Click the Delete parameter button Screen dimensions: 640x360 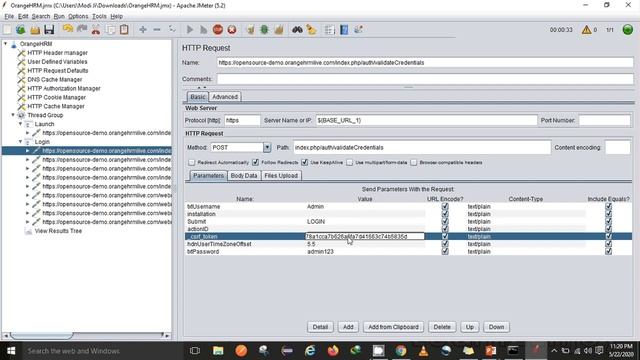tap(442, 327)
